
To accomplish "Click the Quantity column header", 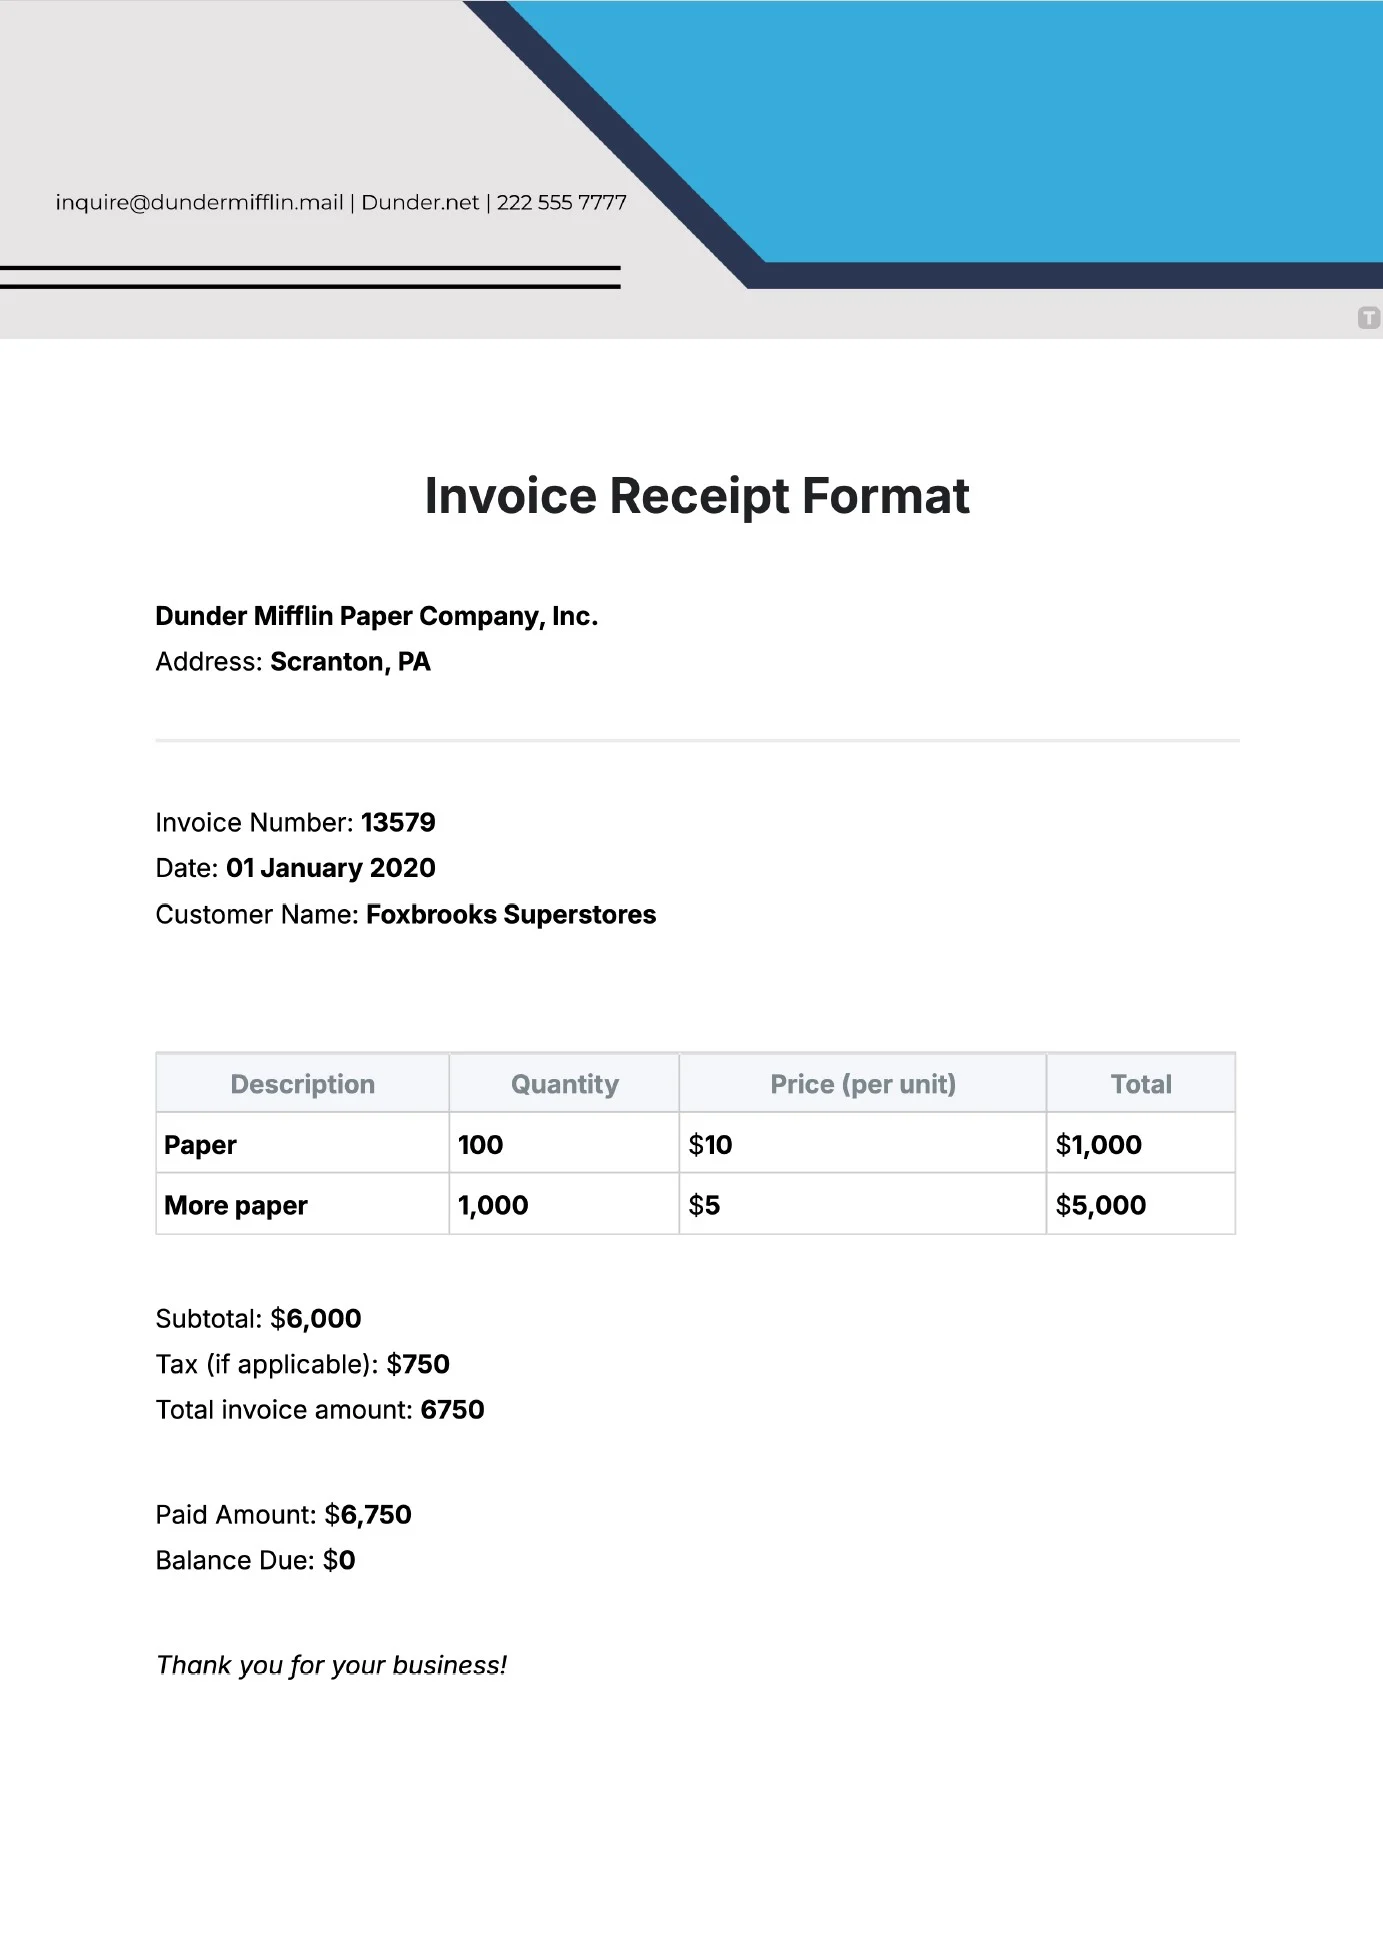I will [565, 1083].
